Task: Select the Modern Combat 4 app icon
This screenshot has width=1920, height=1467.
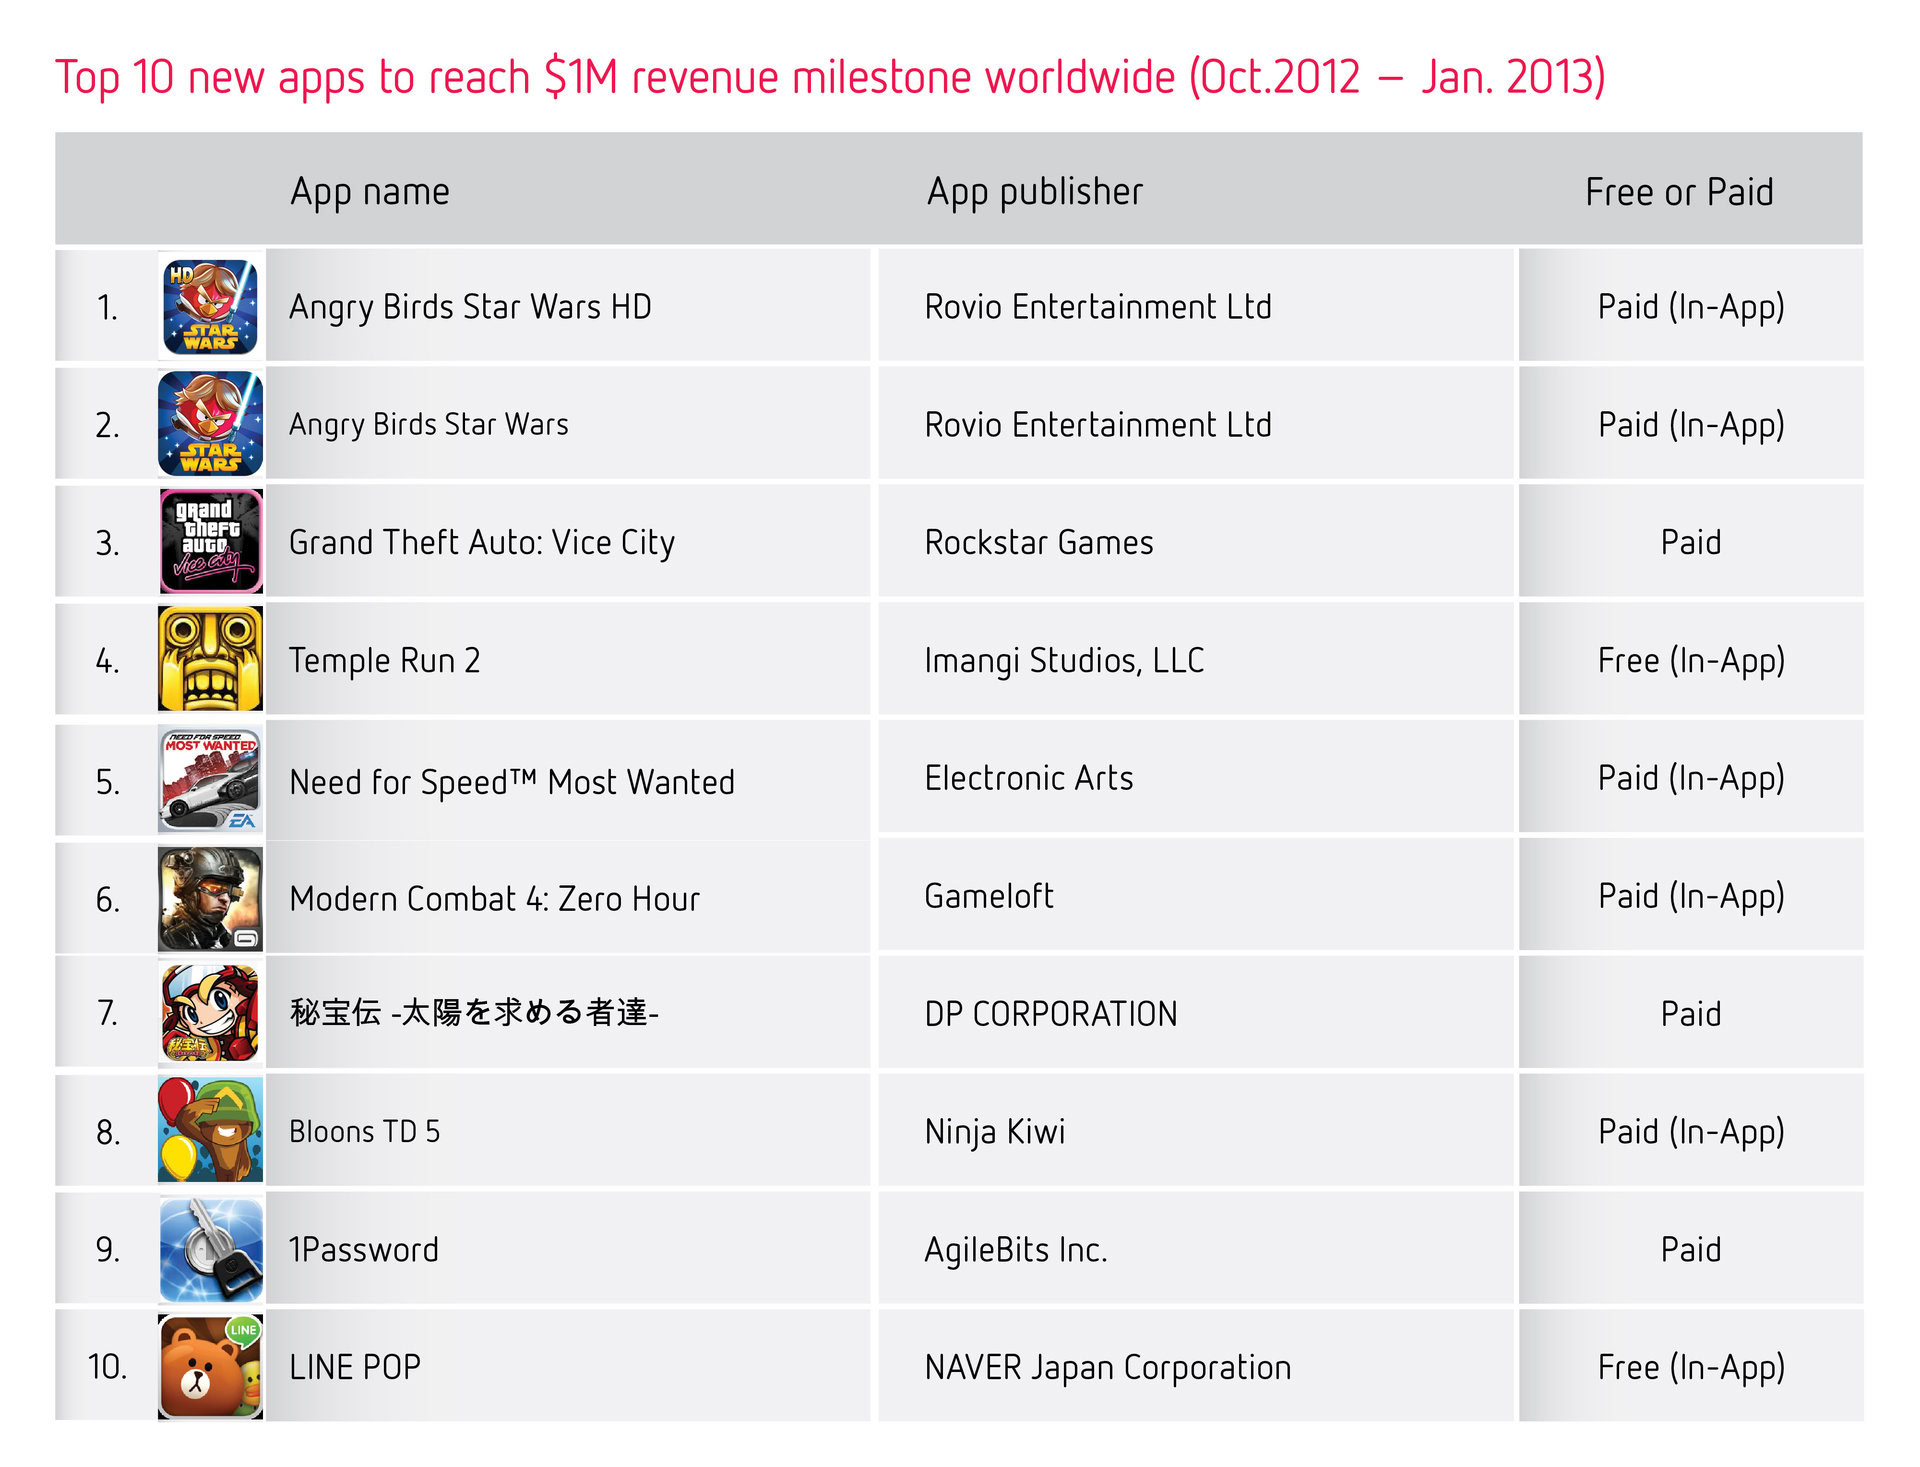Action: click(210, 898)
